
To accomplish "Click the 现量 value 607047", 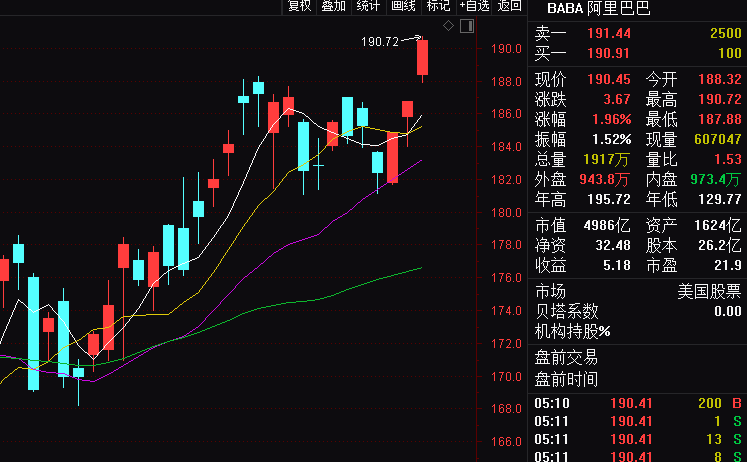I will click(x=717, y=139).
